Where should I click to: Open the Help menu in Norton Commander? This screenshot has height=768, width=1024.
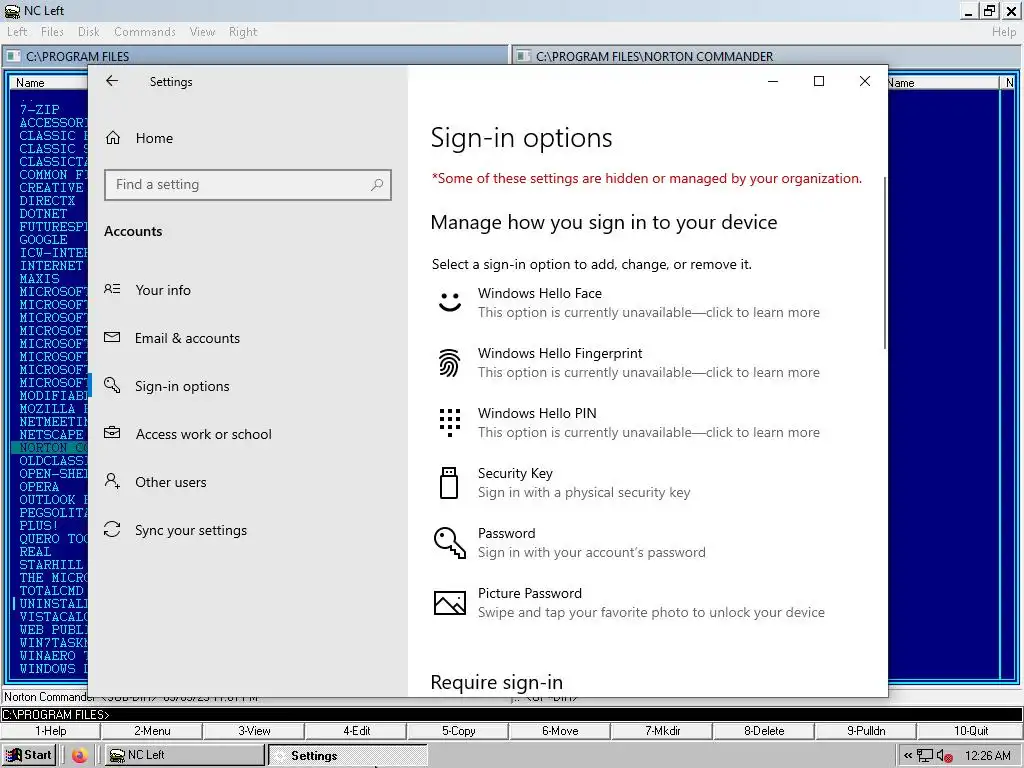point(1004,32)
